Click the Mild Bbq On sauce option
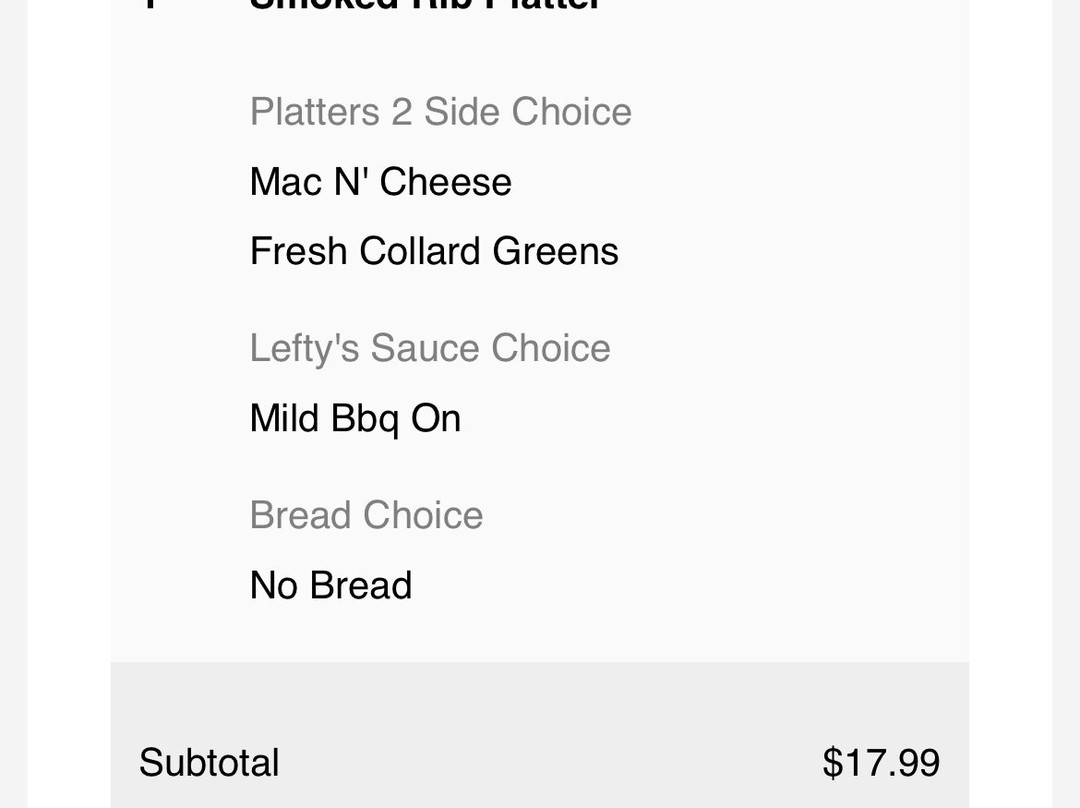Viewport: 1080px width, 808px height. point(355,418)
